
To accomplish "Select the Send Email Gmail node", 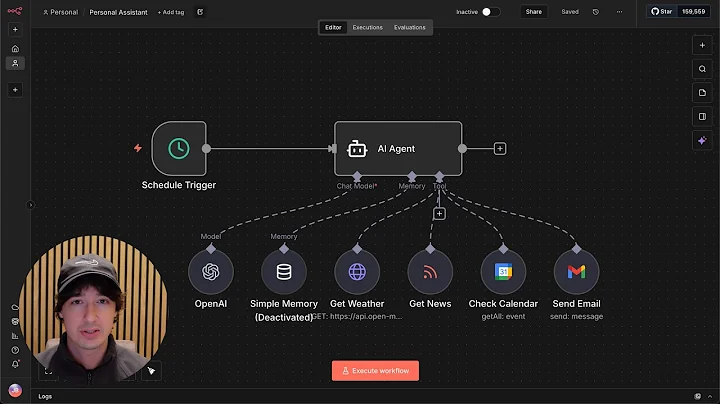I will click(576, 272).
